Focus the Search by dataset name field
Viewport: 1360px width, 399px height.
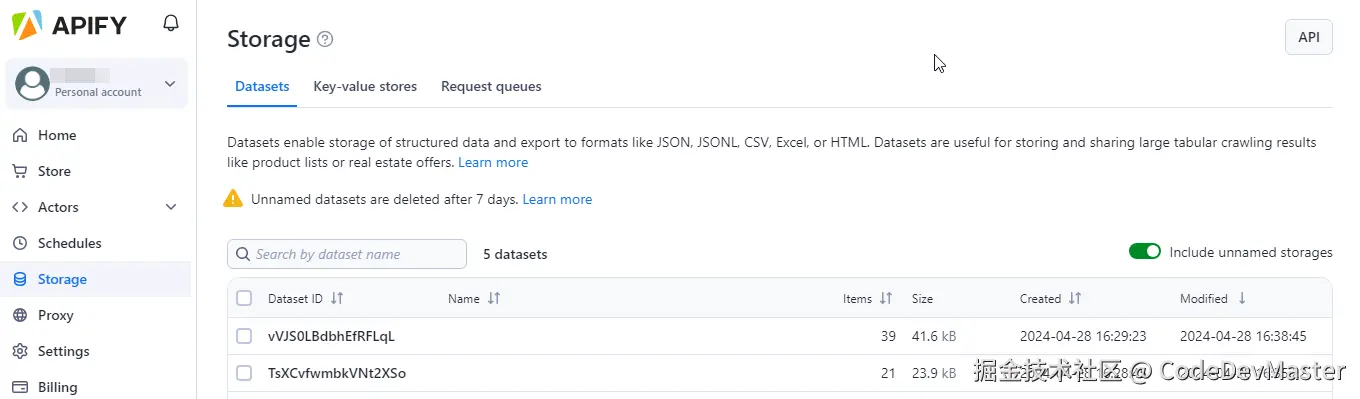click(347, 254)
